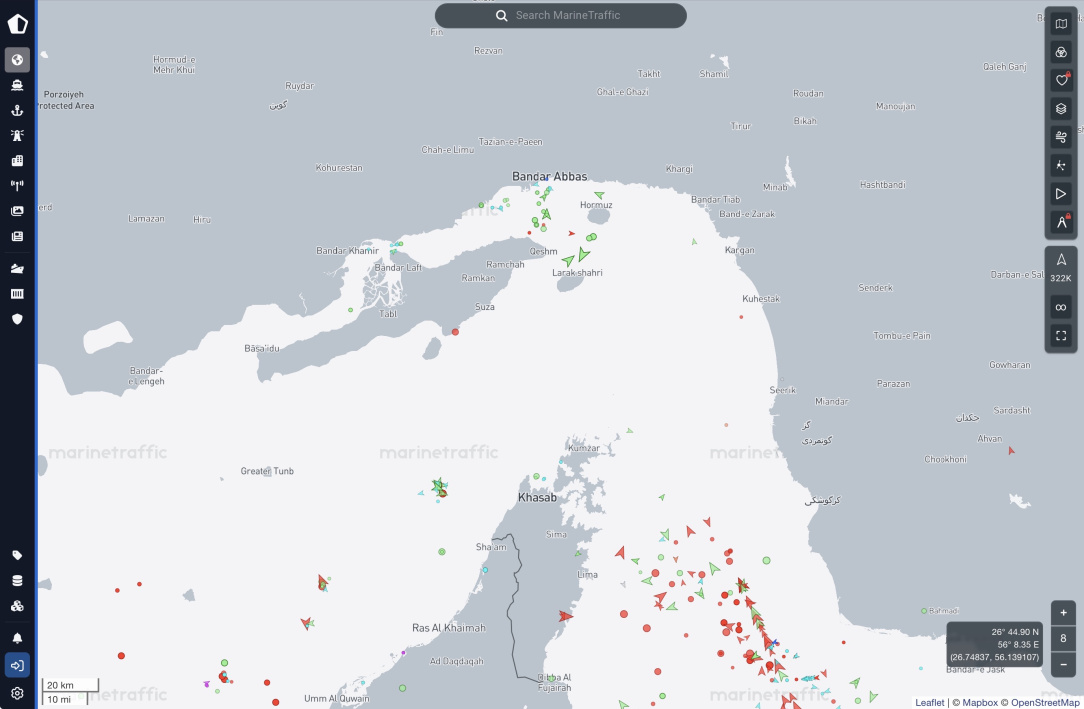Open the AIS Stations antenna icon
Viewport: 1084px width, 709px height.
pyautogui.click(x=17, y=185)
